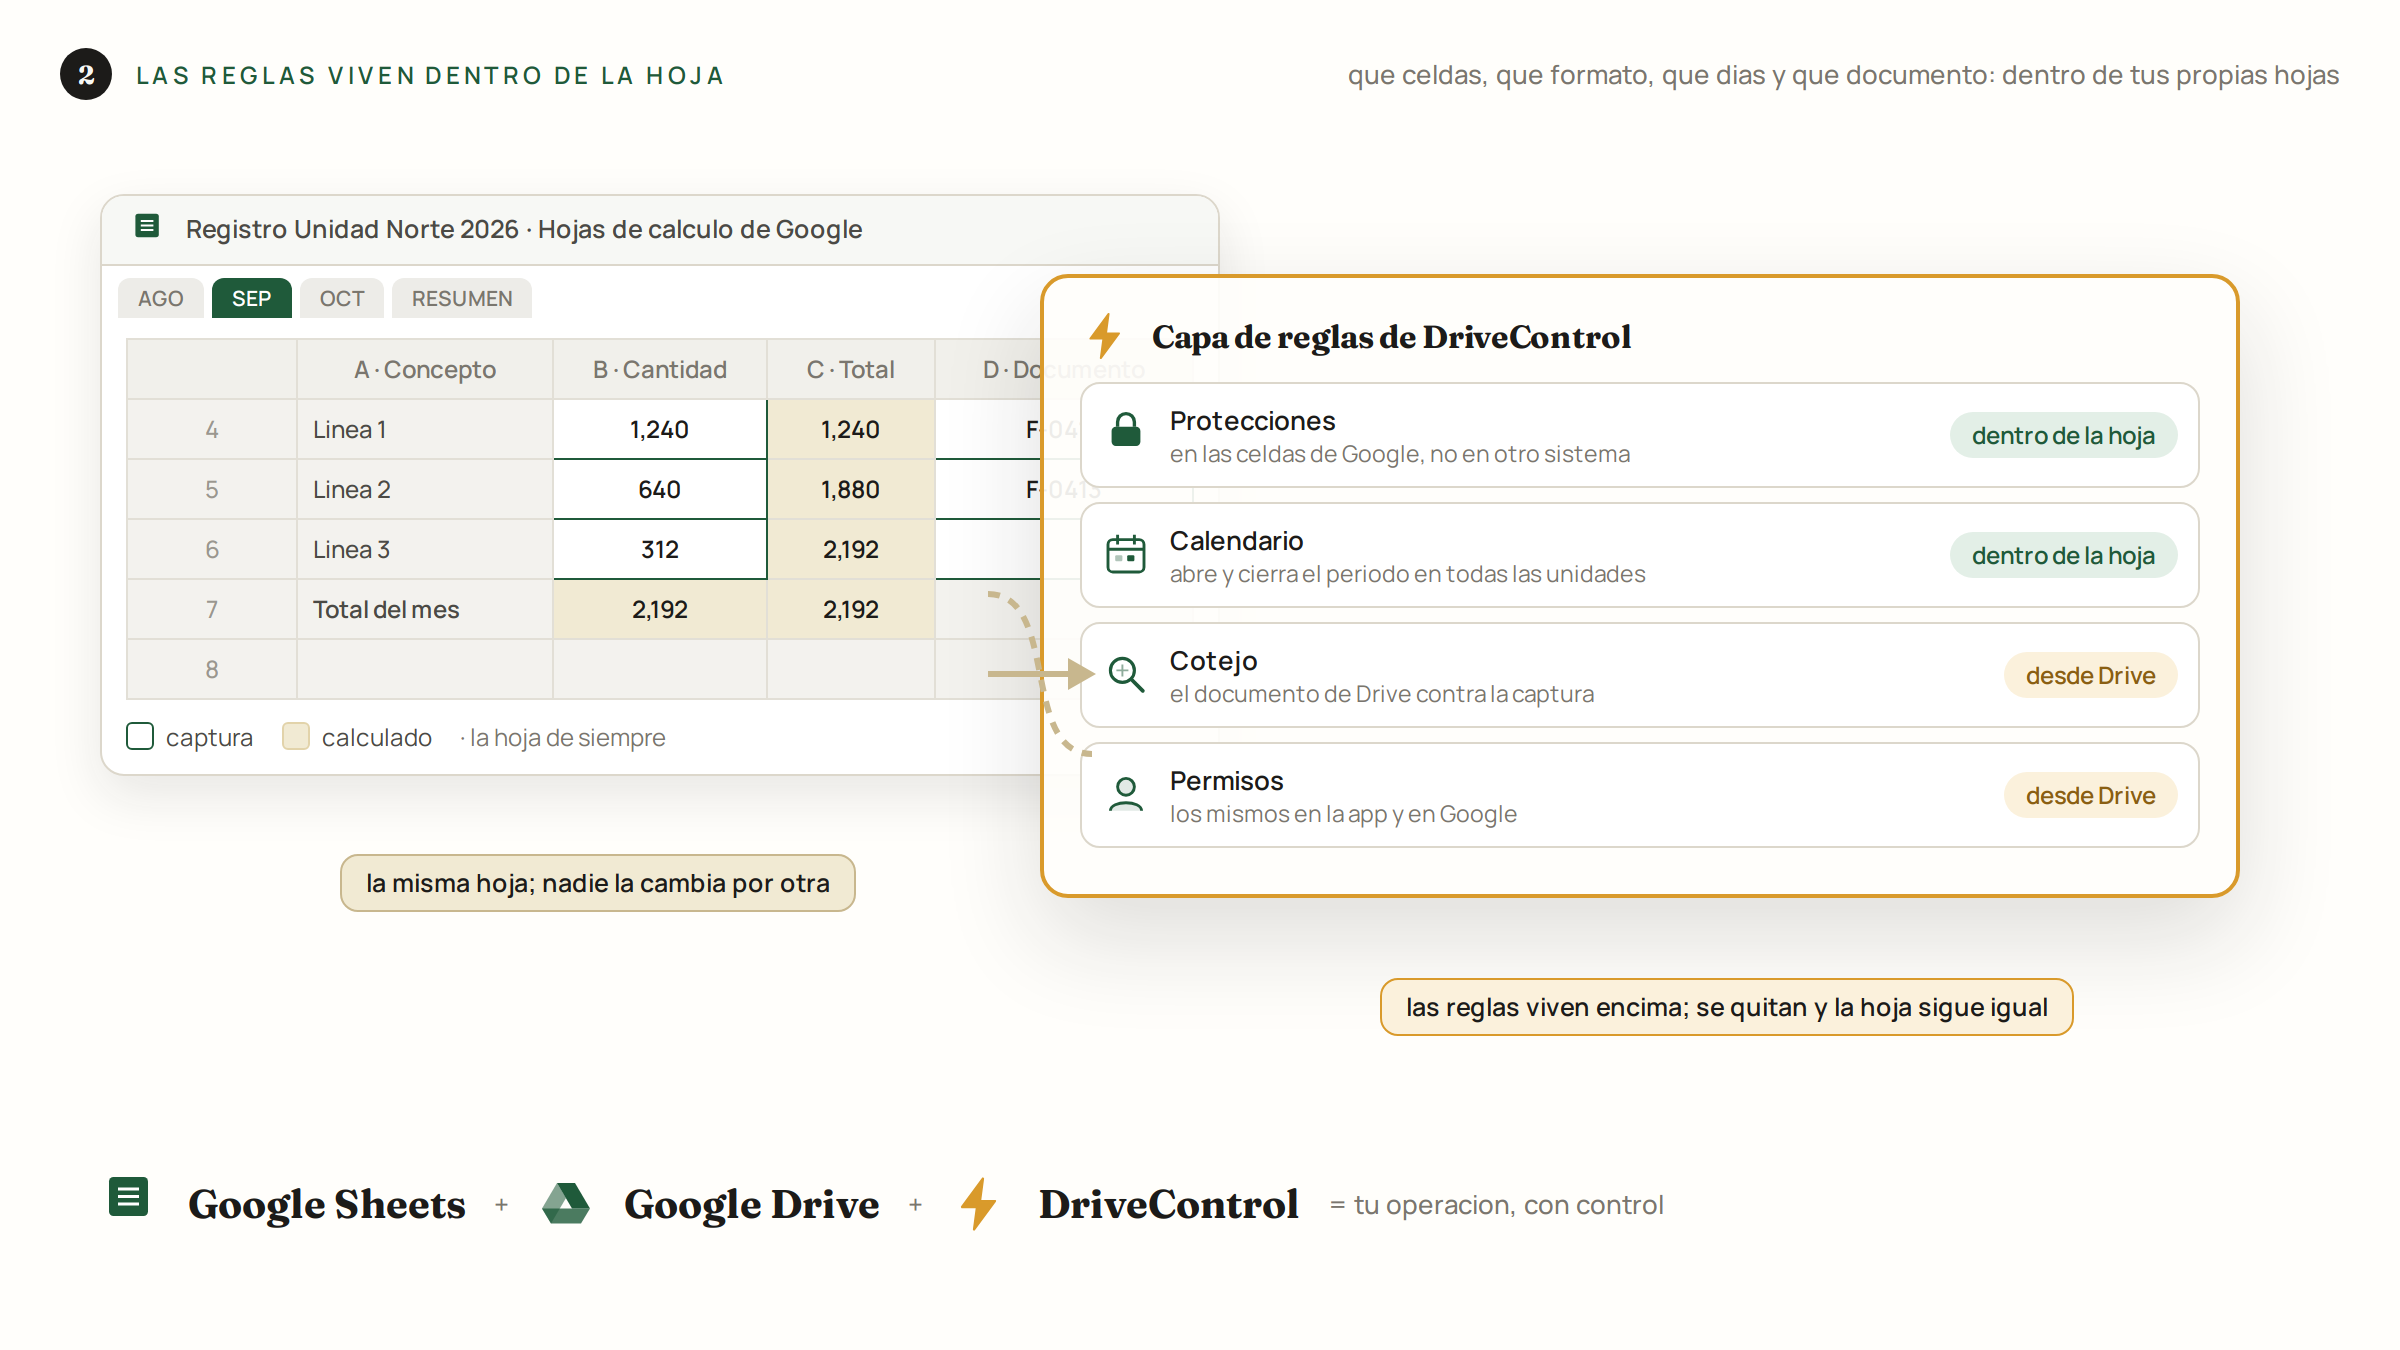This screenshot has height=1350, width=2400.
Task: Toggle the captura legend checkbox
Action: [x=140, y=737]
